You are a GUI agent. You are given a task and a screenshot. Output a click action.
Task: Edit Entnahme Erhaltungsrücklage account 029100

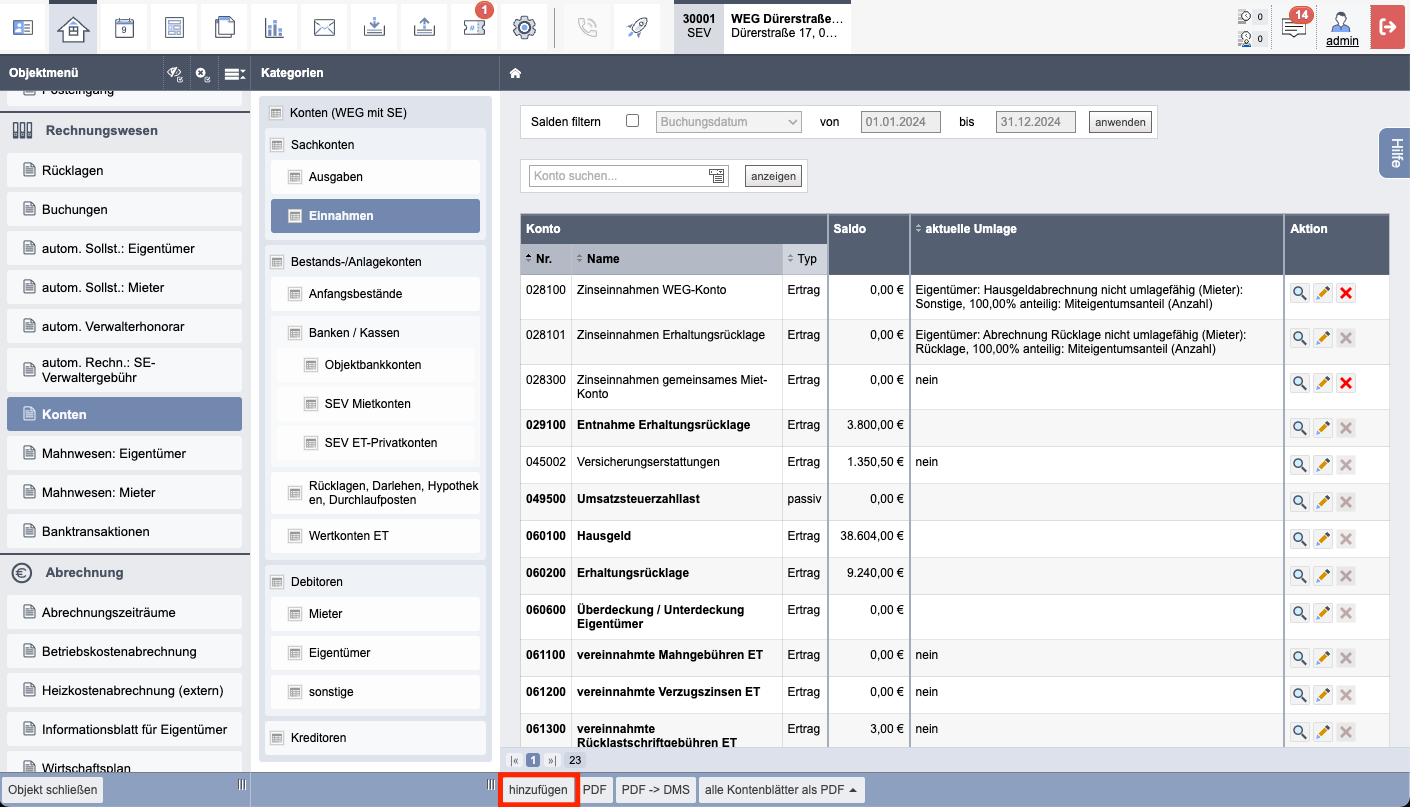tap(1323, 428)
